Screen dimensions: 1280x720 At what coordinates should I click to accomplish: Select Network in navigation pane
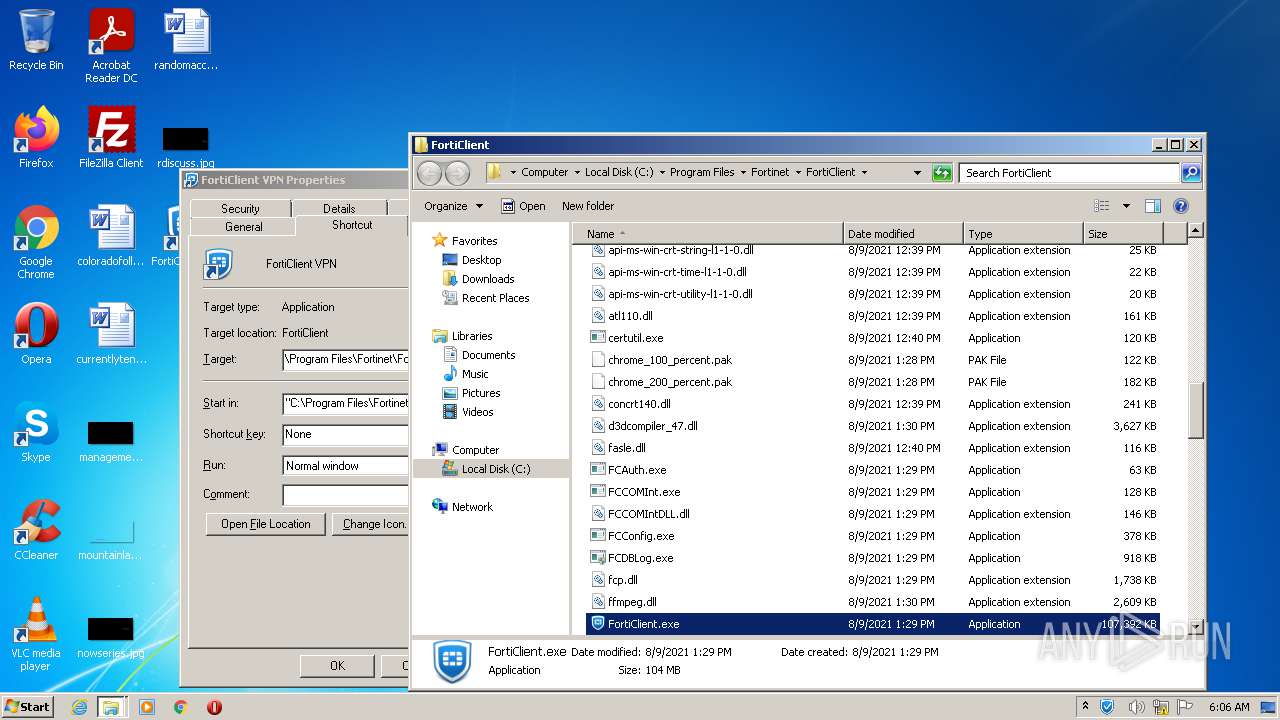[472, 507]
